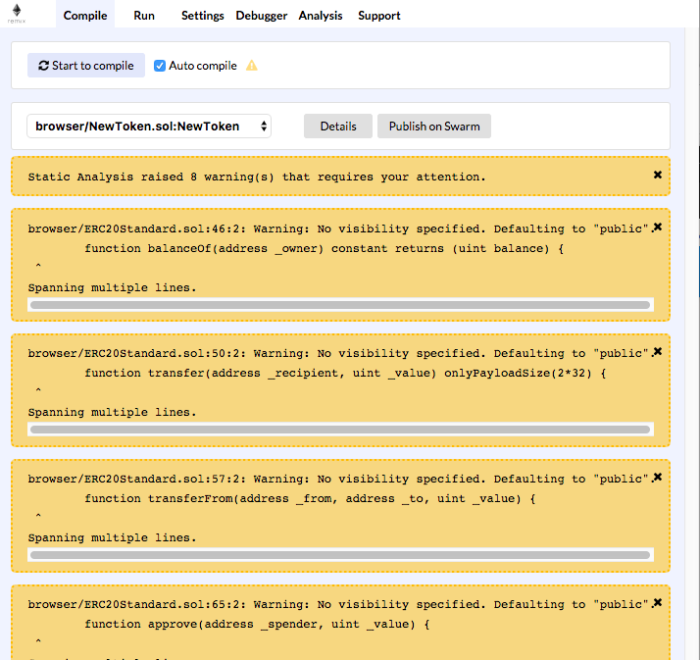Go to the Debugger tab
This screenshot has width=700, height=660.
click(261, 15)
